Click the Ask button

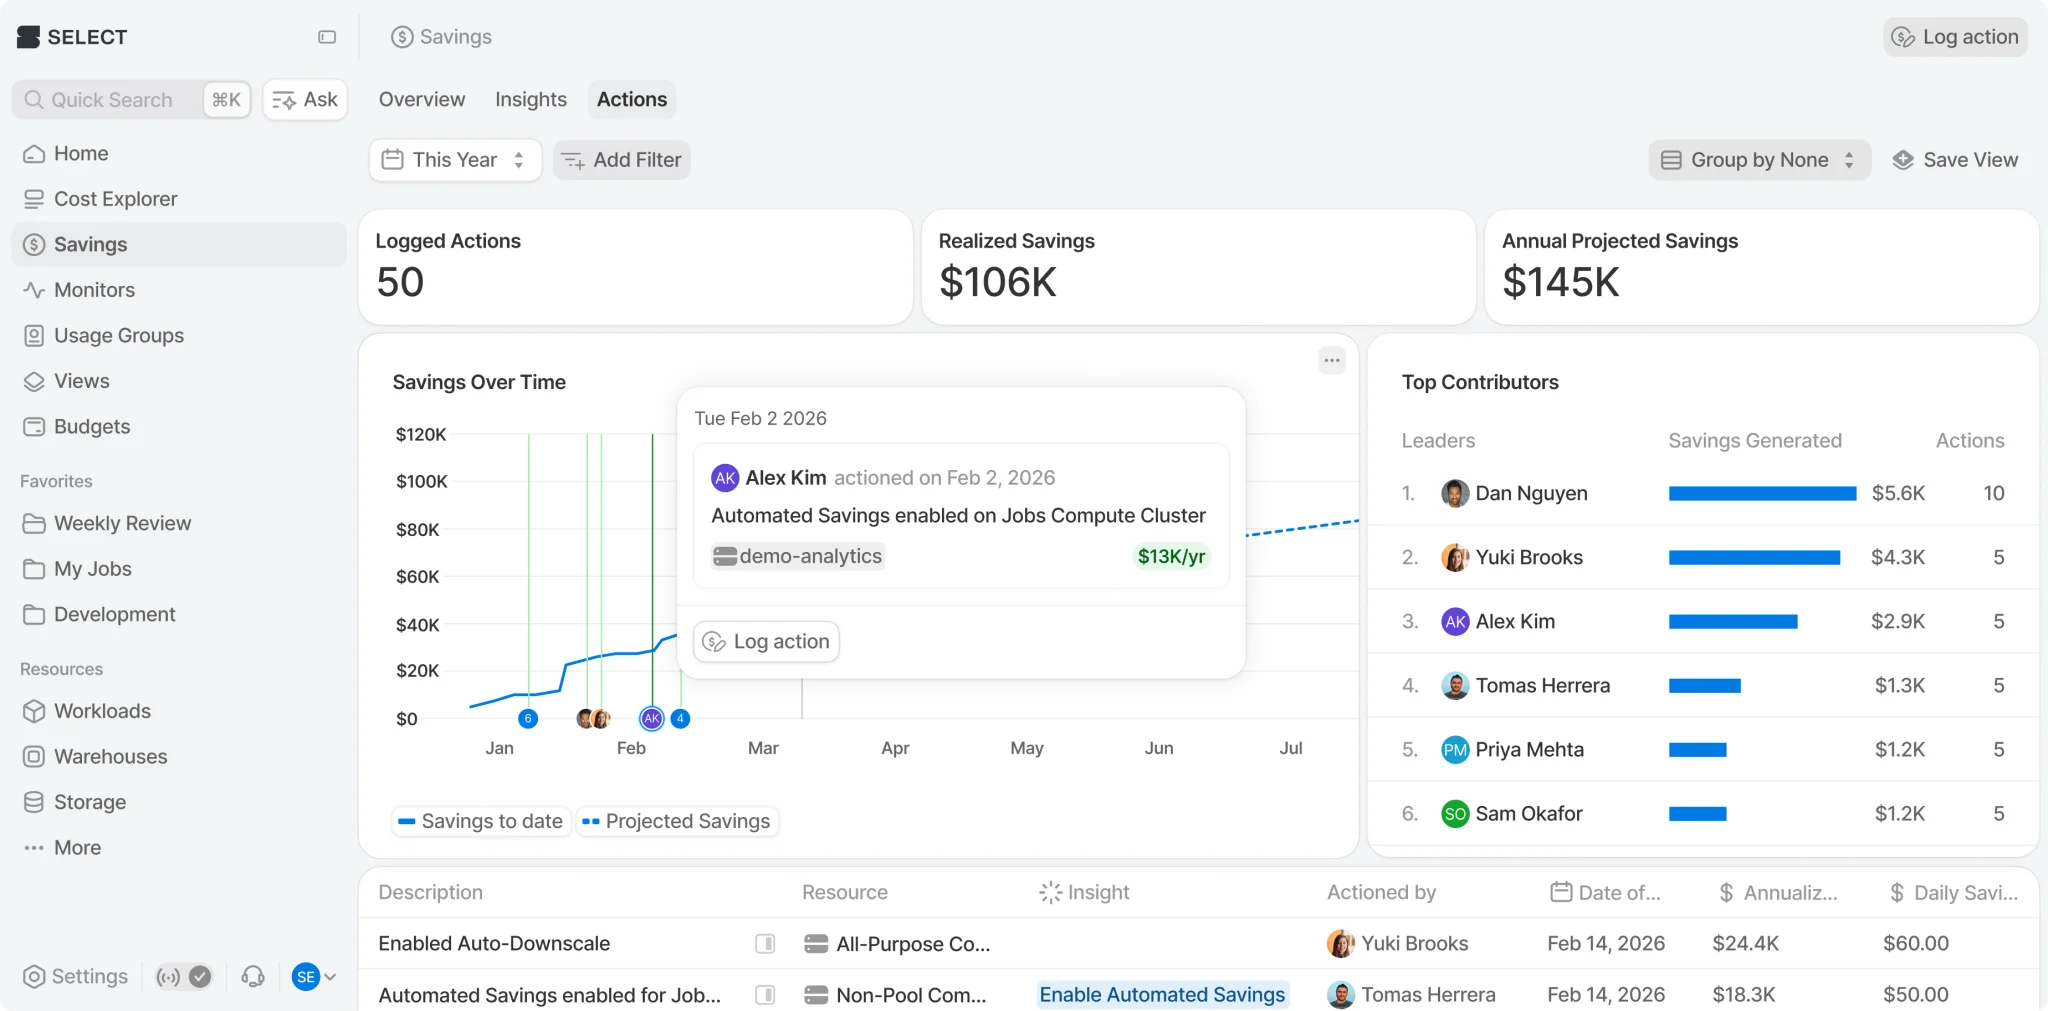[x=305, y=100]
